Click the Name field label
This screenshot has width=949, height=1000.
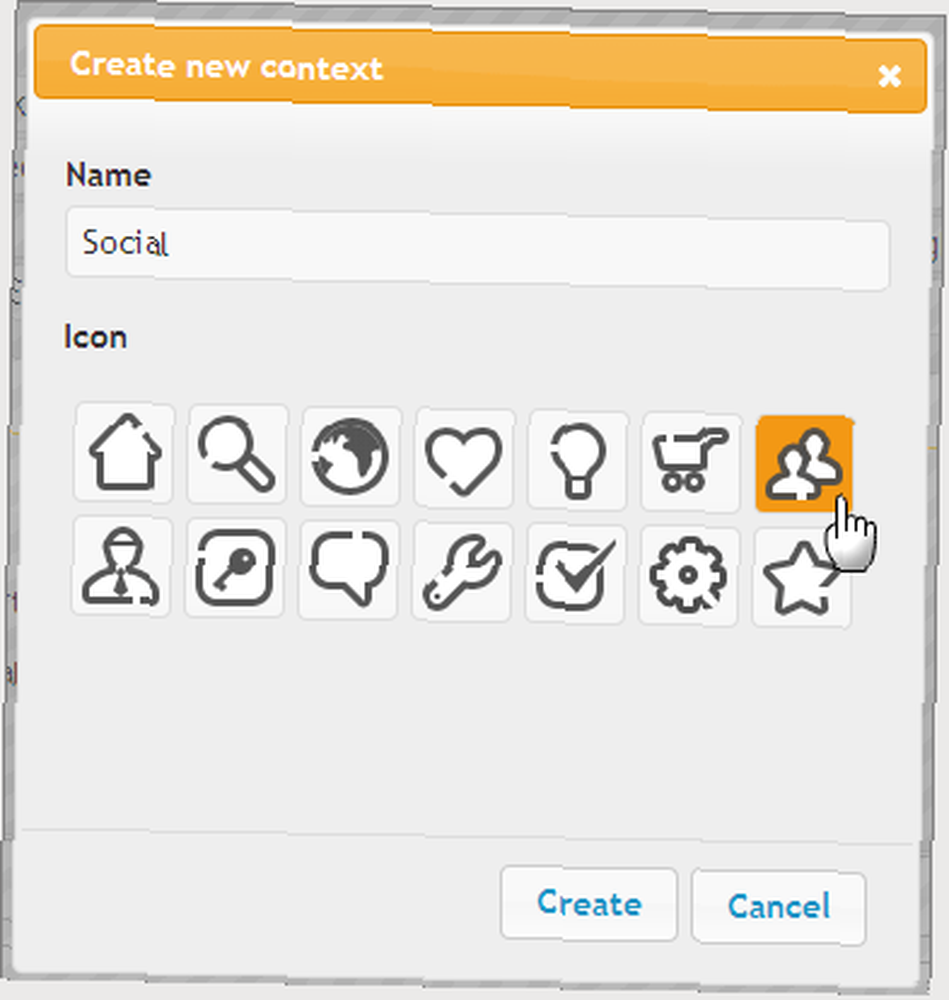(108, 175)
